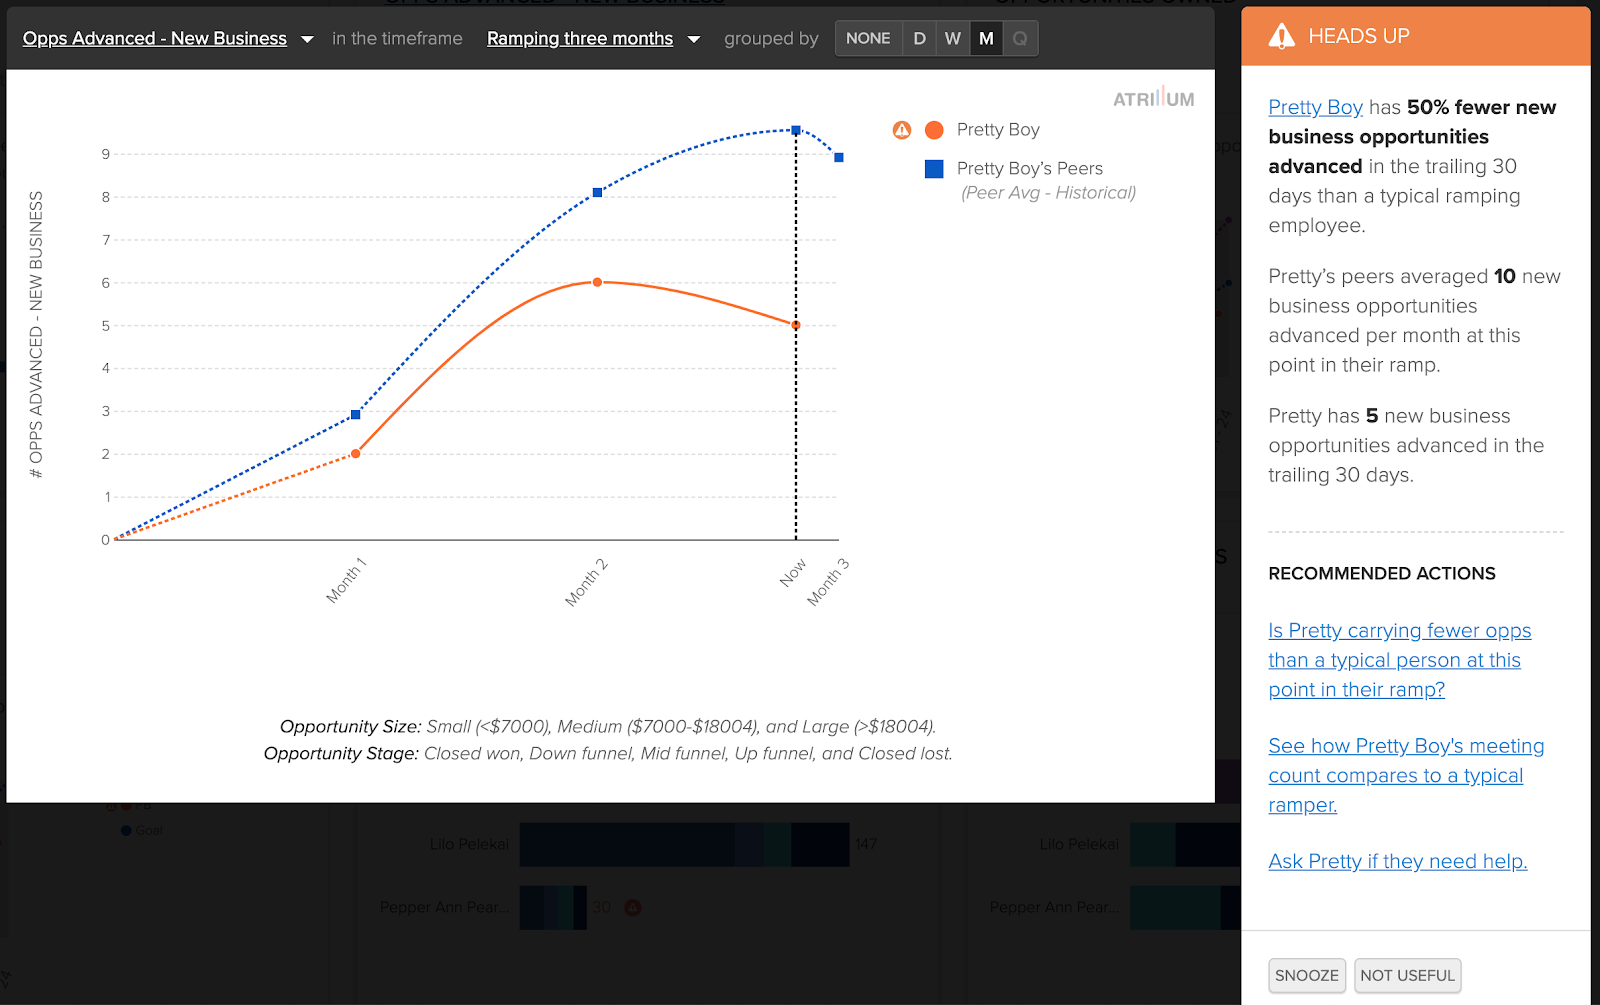The width and height of the screenshot is (1600, 1005).
Task: Click the HEADS UP panel title
Action: coord(1359,36)
